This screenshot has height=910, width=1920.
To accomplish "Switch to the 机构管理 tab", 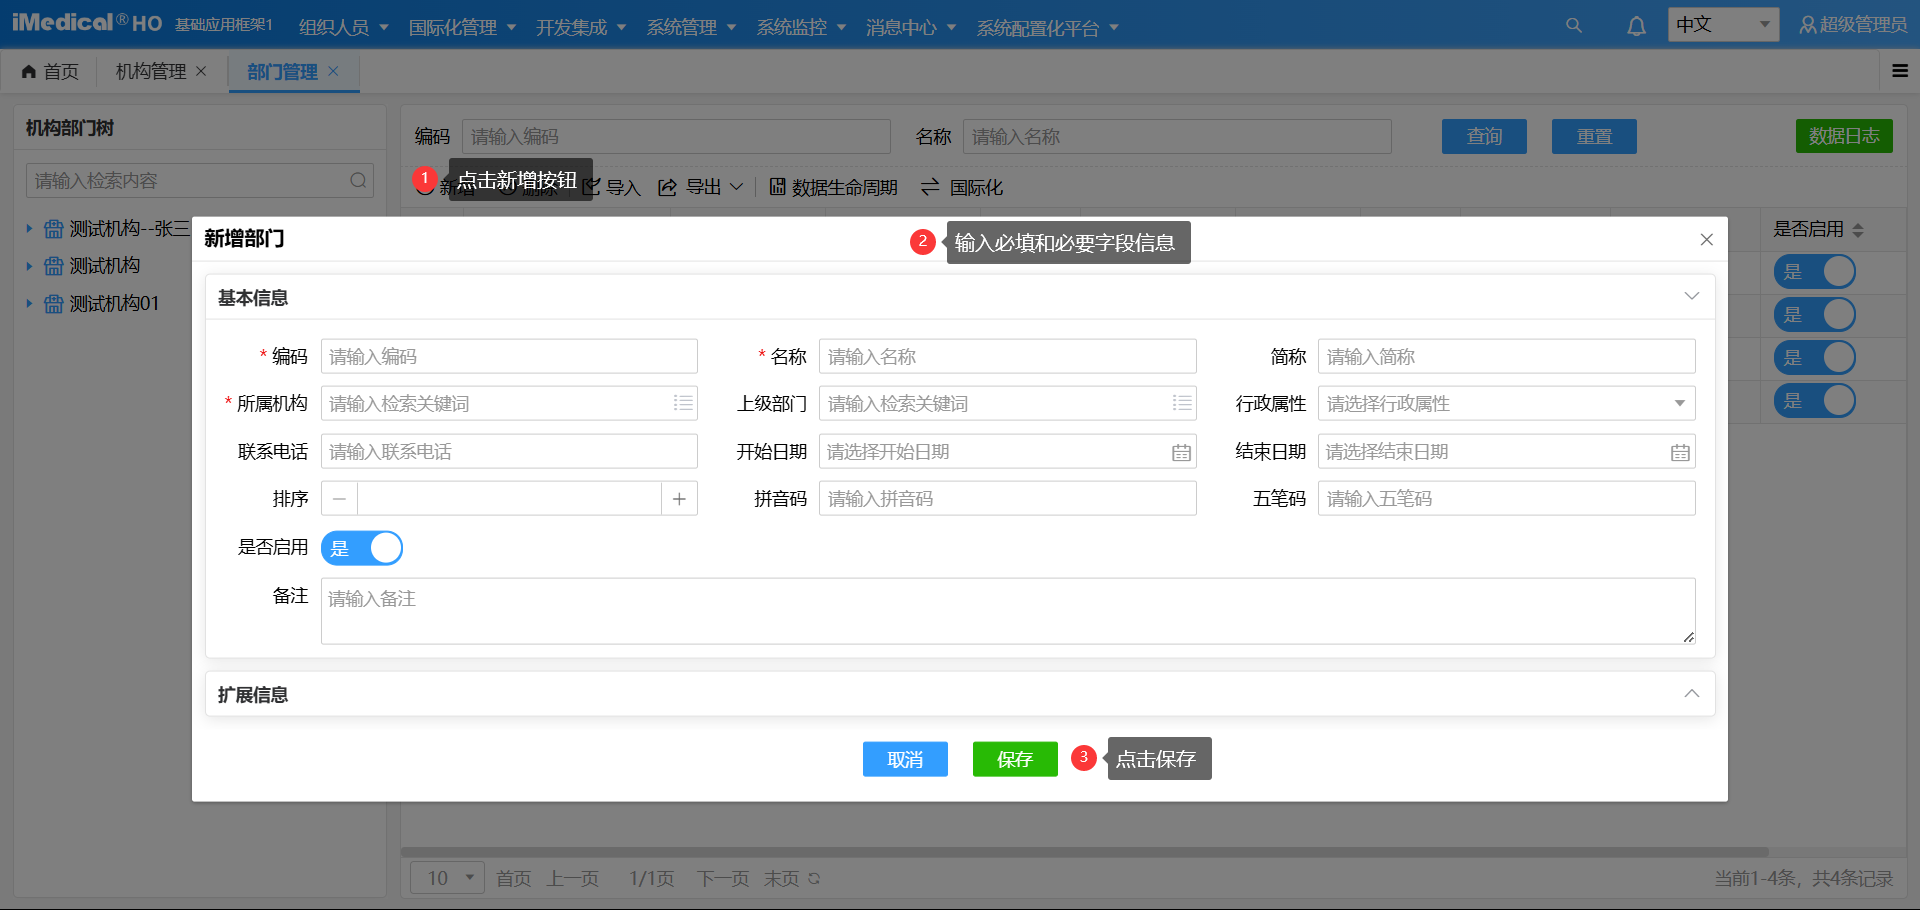I will tap(151, 71).
